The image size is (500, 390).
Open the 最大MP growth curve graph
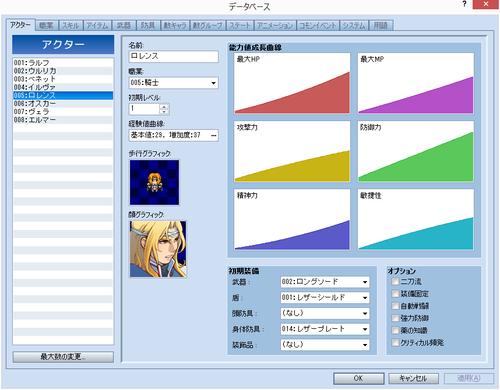[x=416, y=83]
